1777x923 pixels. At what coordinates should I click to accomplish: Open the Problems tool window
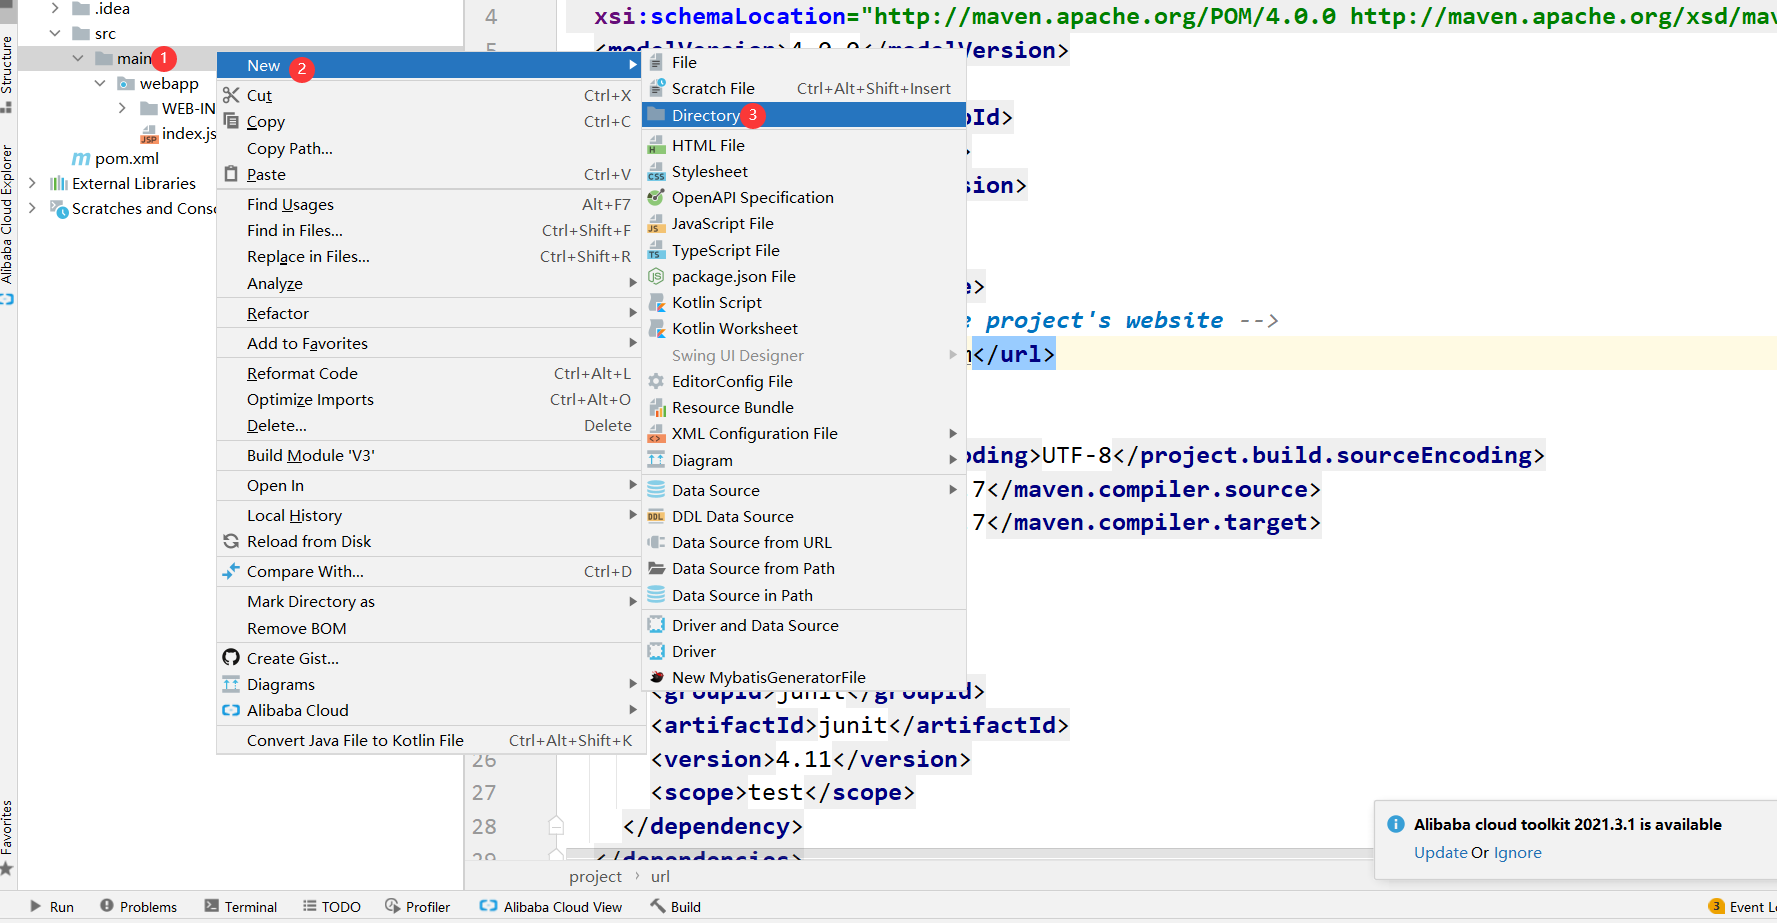click(138, 907)
